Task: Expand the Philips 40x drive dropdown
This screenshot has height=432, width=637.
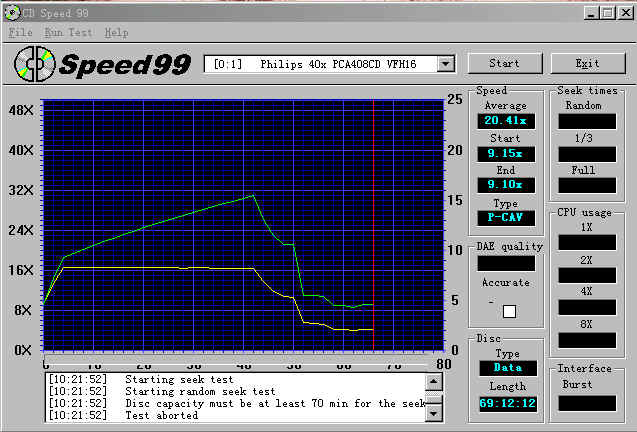Action: tap(442, 64)
